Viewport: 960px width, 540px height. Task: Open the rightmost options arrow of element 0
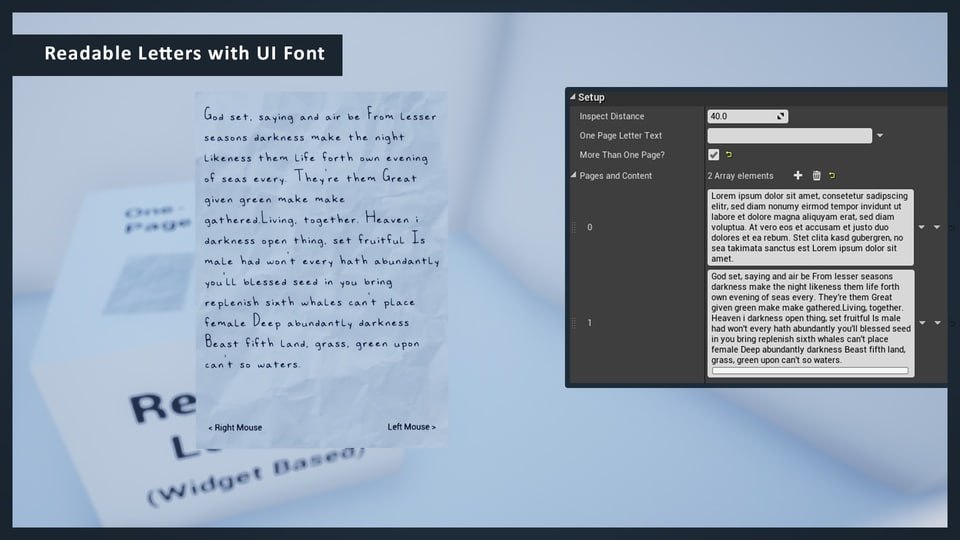pyautogui.click(x=937, y=227)
